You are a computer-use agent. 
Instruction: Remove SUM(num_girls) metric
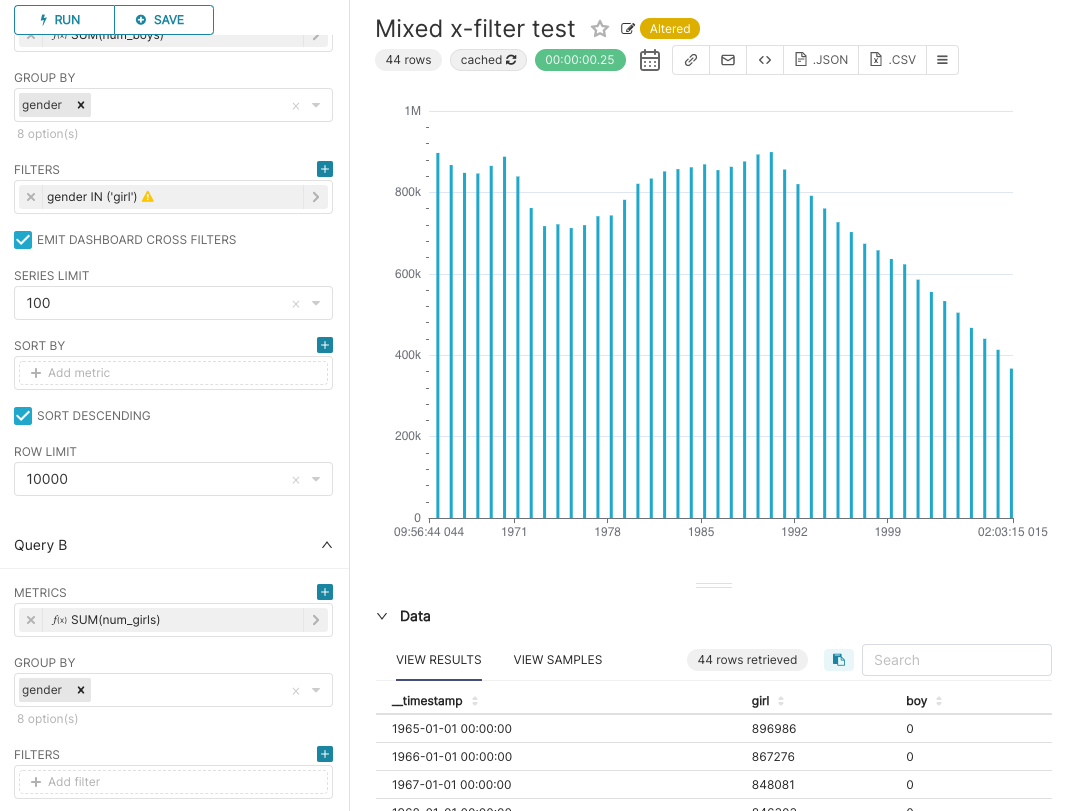coord(31,620)
